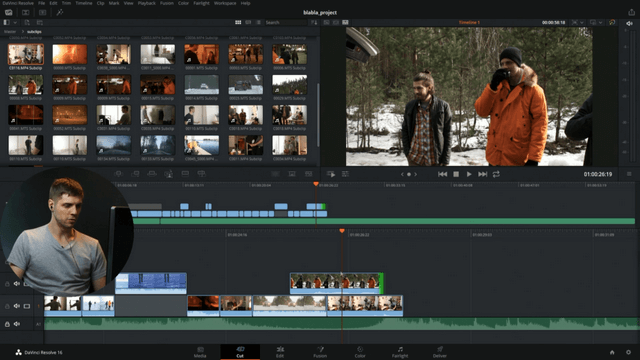Screen dimensions: 640x360
Task: Switch media pool to thumbnail grid view
Action: point(238,22)
